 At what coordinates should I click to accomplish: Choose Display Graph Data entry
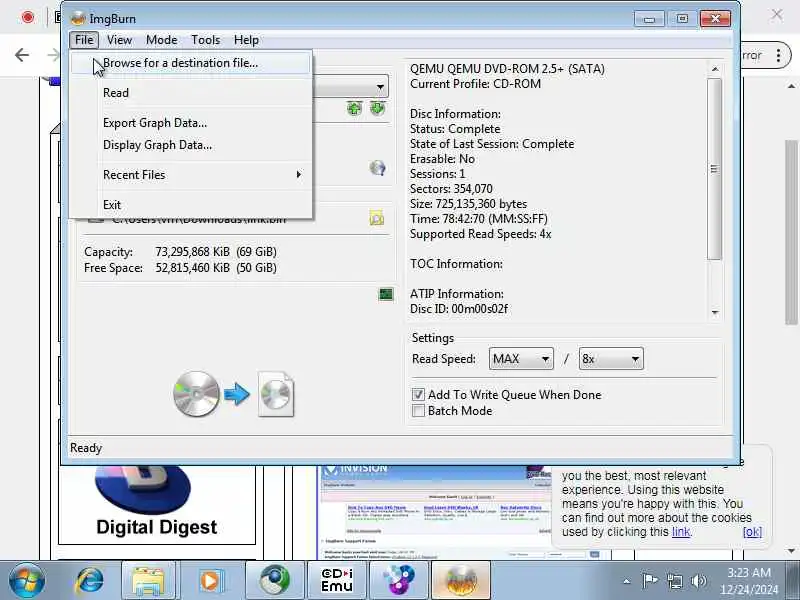click(190, 145)
